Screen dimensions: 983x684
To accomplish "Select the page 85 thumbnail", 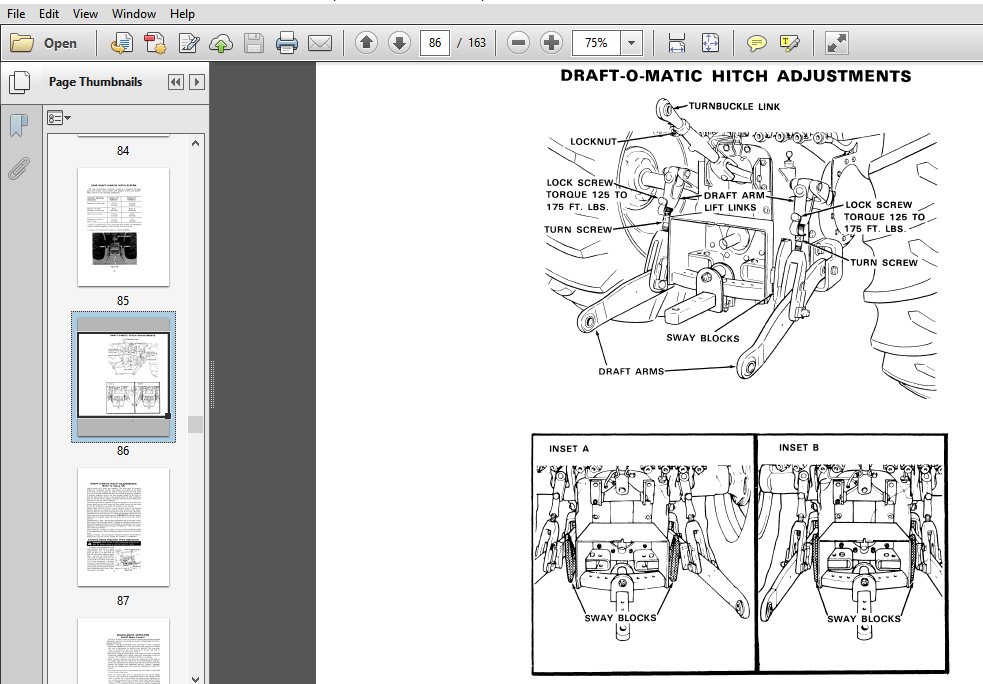I will click(x=124, y=227).
